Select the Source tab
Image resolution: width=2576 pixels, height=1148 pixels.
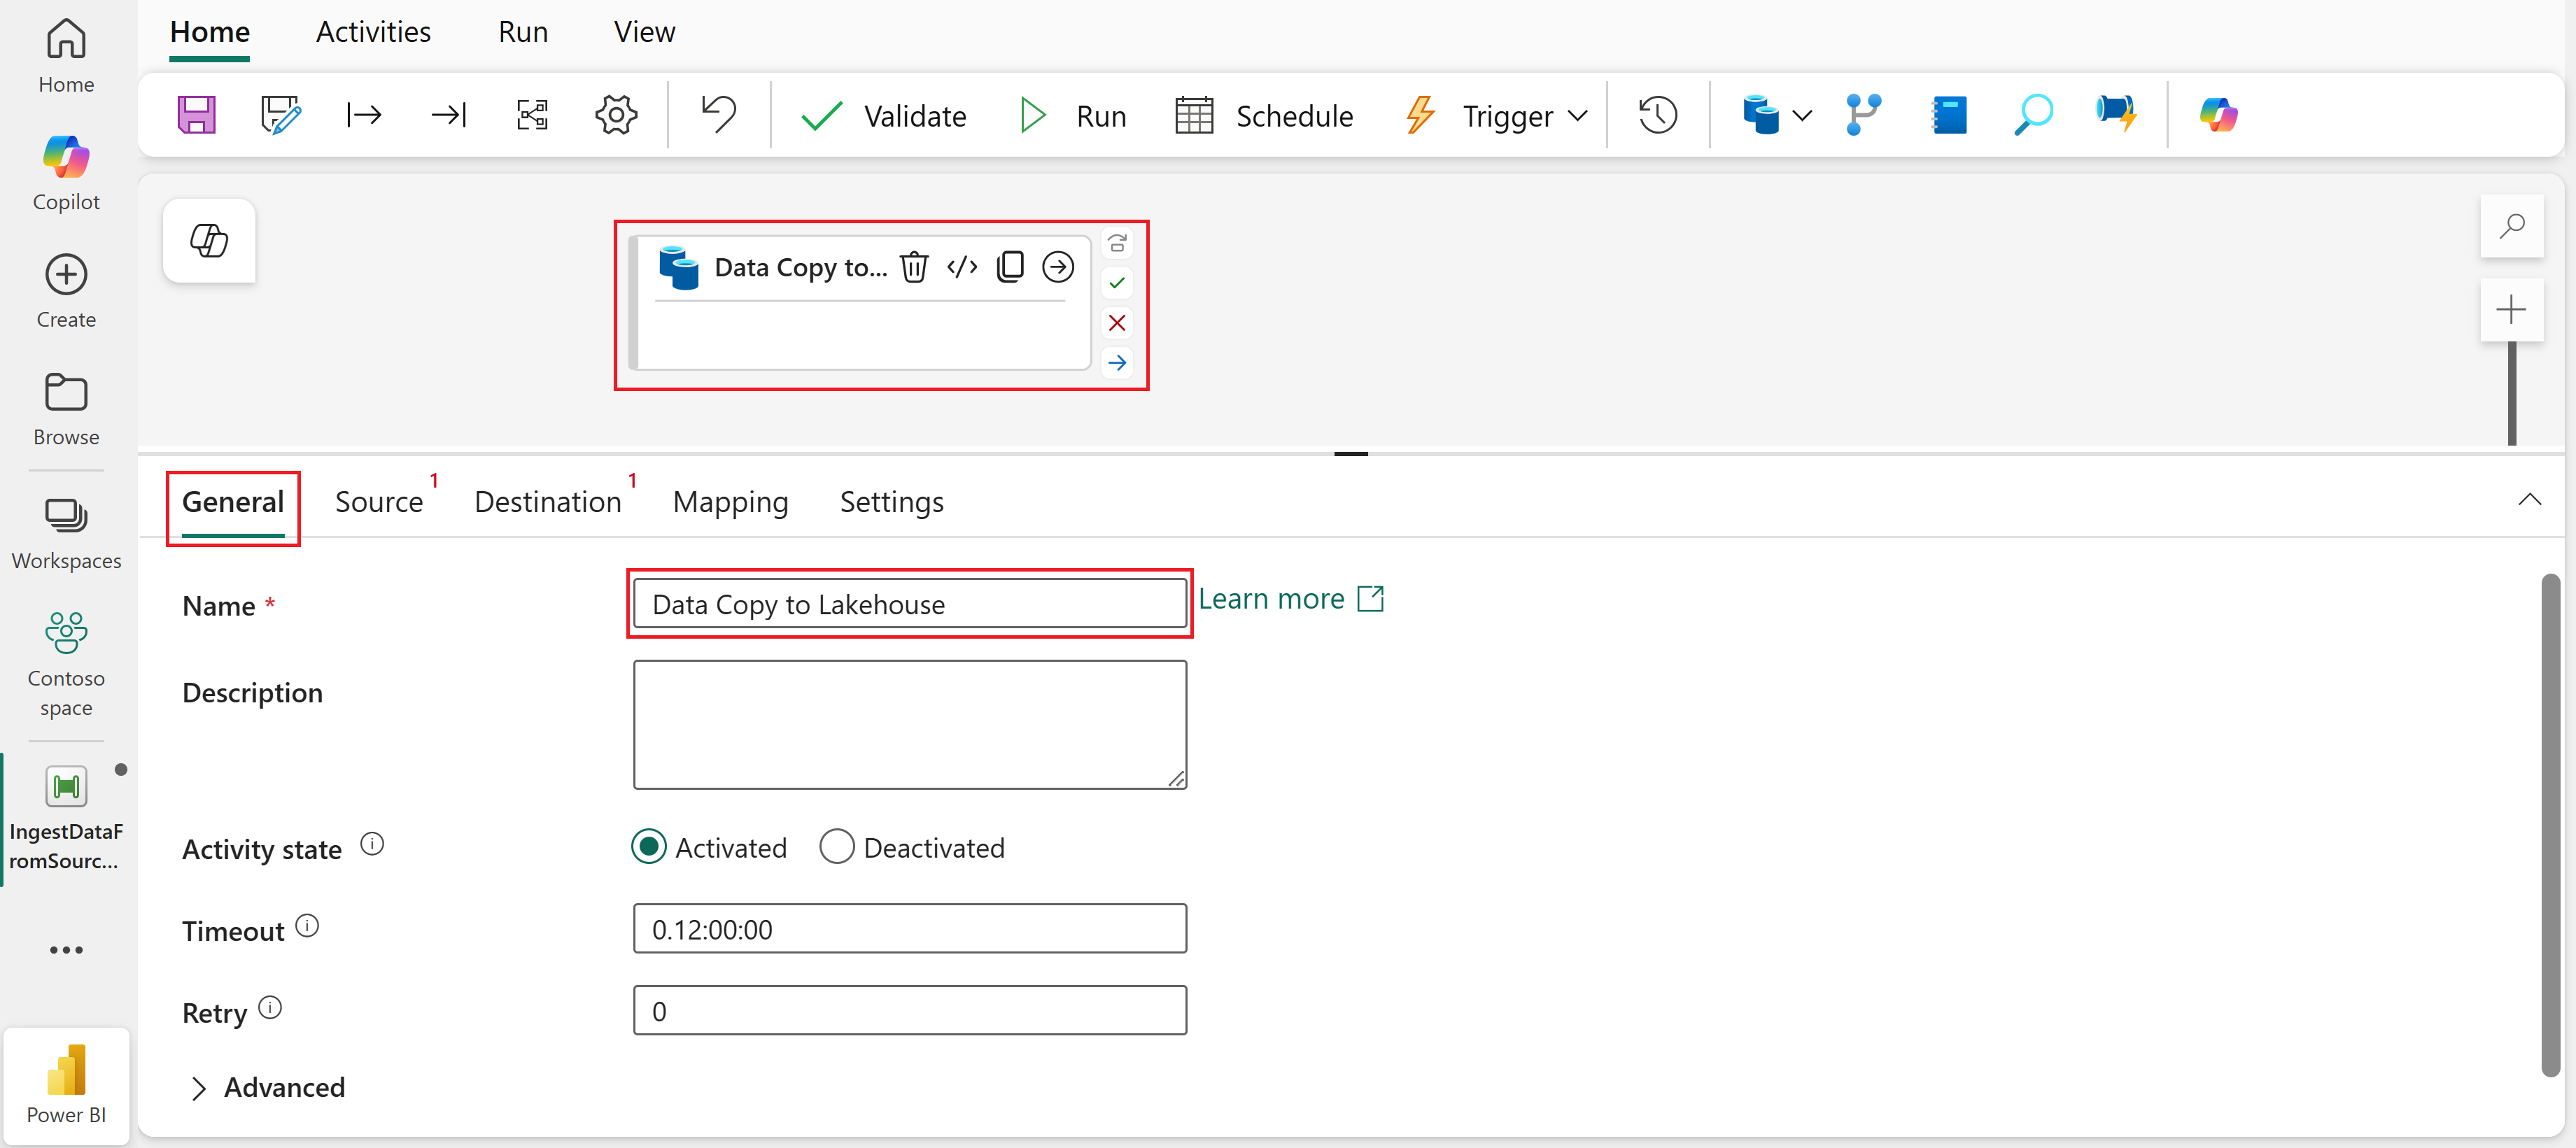(379, 502)
